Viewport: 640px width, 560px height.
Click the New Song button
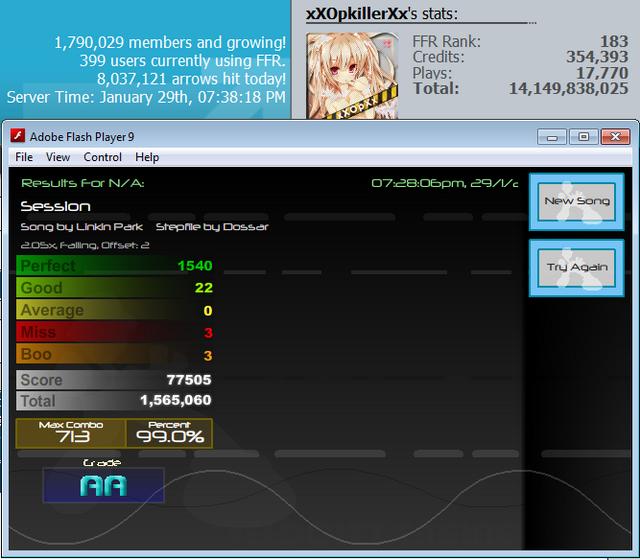point(577,202)
